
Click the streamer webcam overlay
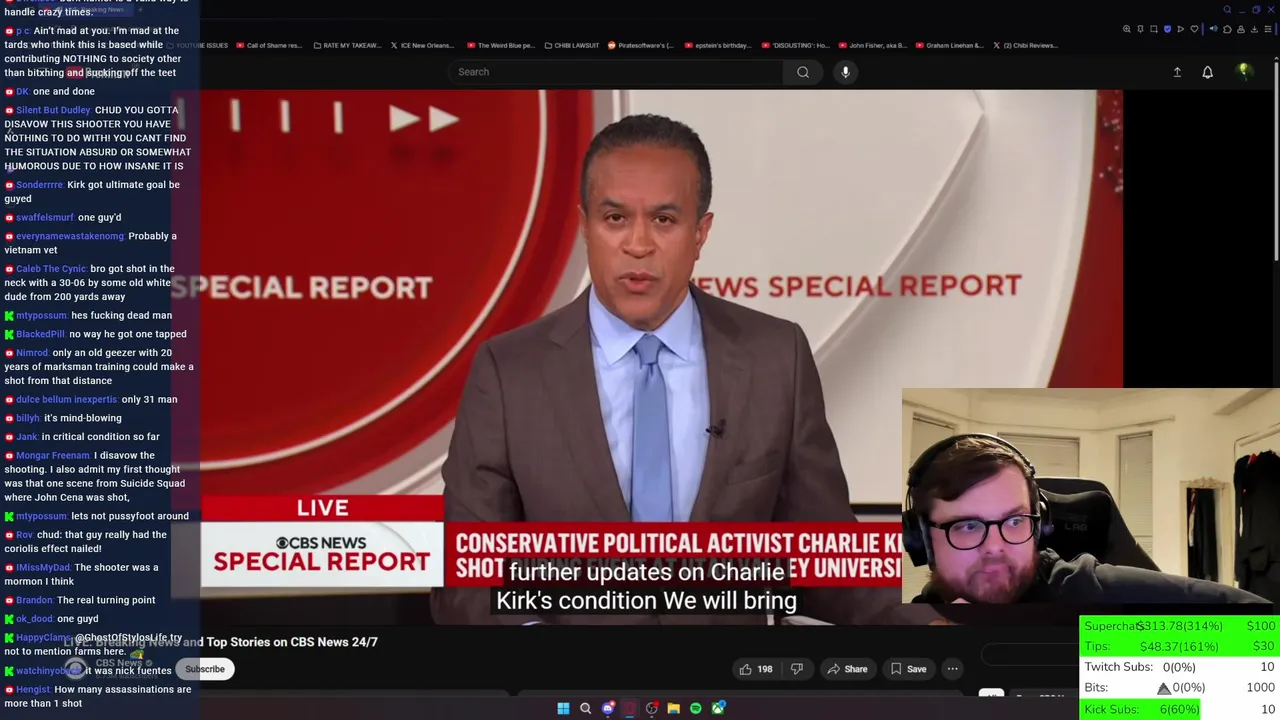click(1090, 496)
